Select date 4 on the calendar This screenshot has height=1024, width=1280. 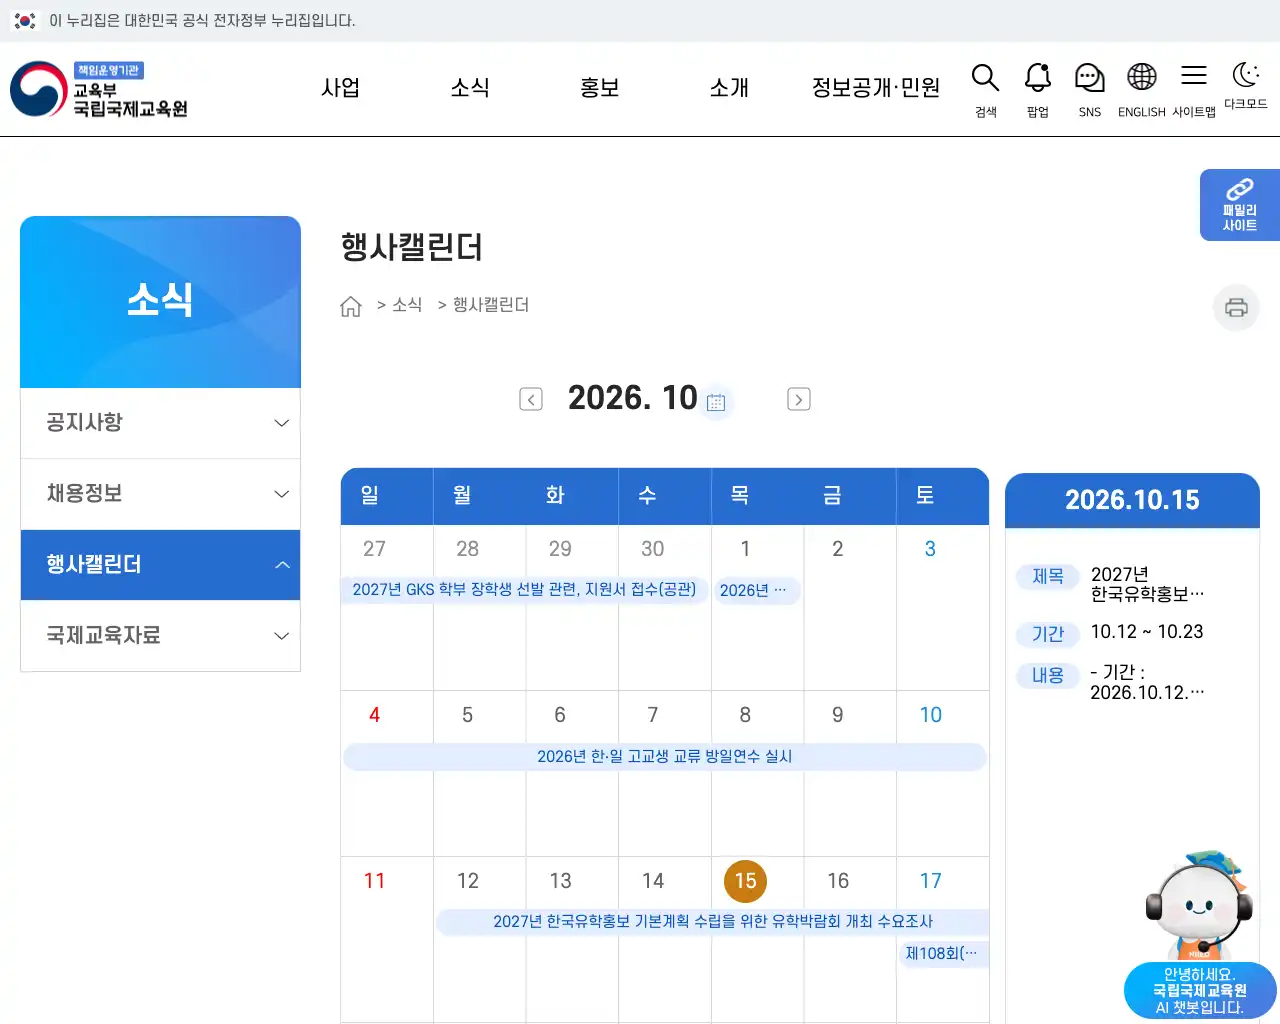click(374, 715)
